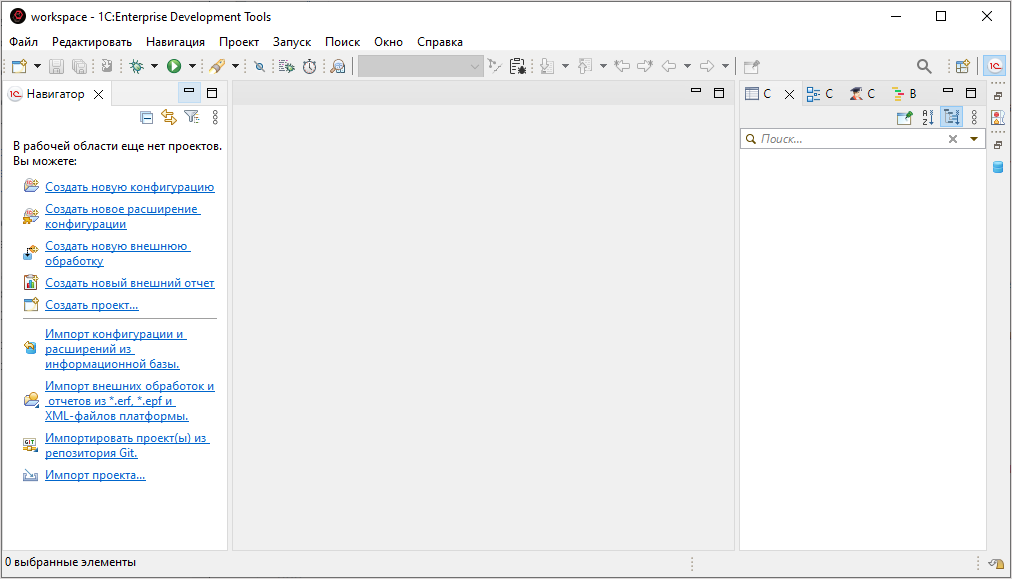Image resolution: width=1012 pixels, height=579 pixels.
Task: Open the Запуск menu
Action: click(292, 42)
